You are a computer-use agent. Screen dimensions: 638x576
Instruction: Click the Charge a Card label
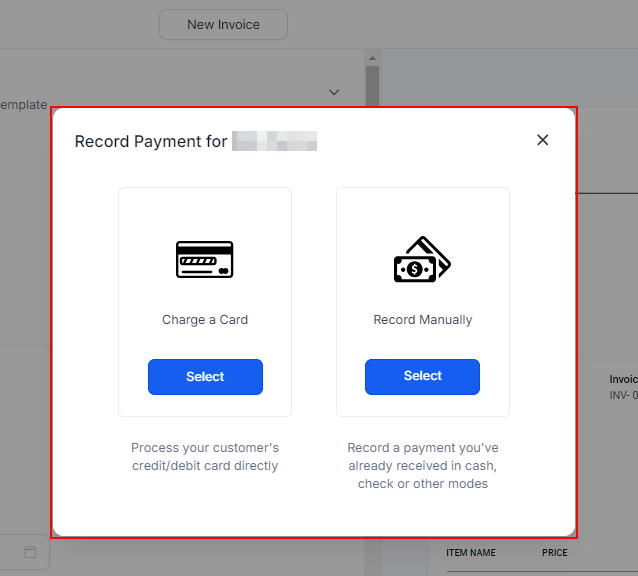pyautogui.click(x=205, y=320)
